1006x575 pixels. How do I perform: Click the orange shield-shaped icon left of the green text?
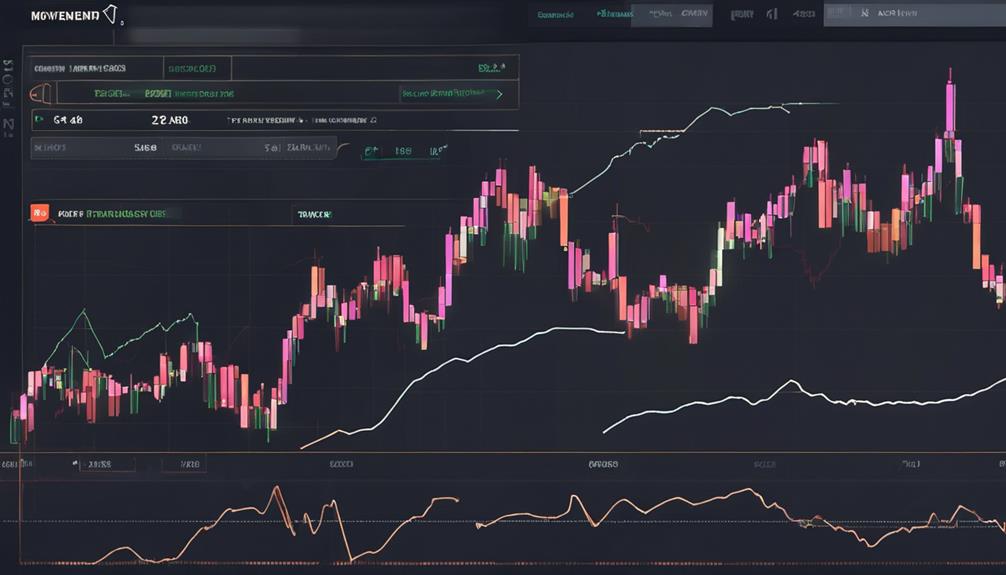point(40,94)
